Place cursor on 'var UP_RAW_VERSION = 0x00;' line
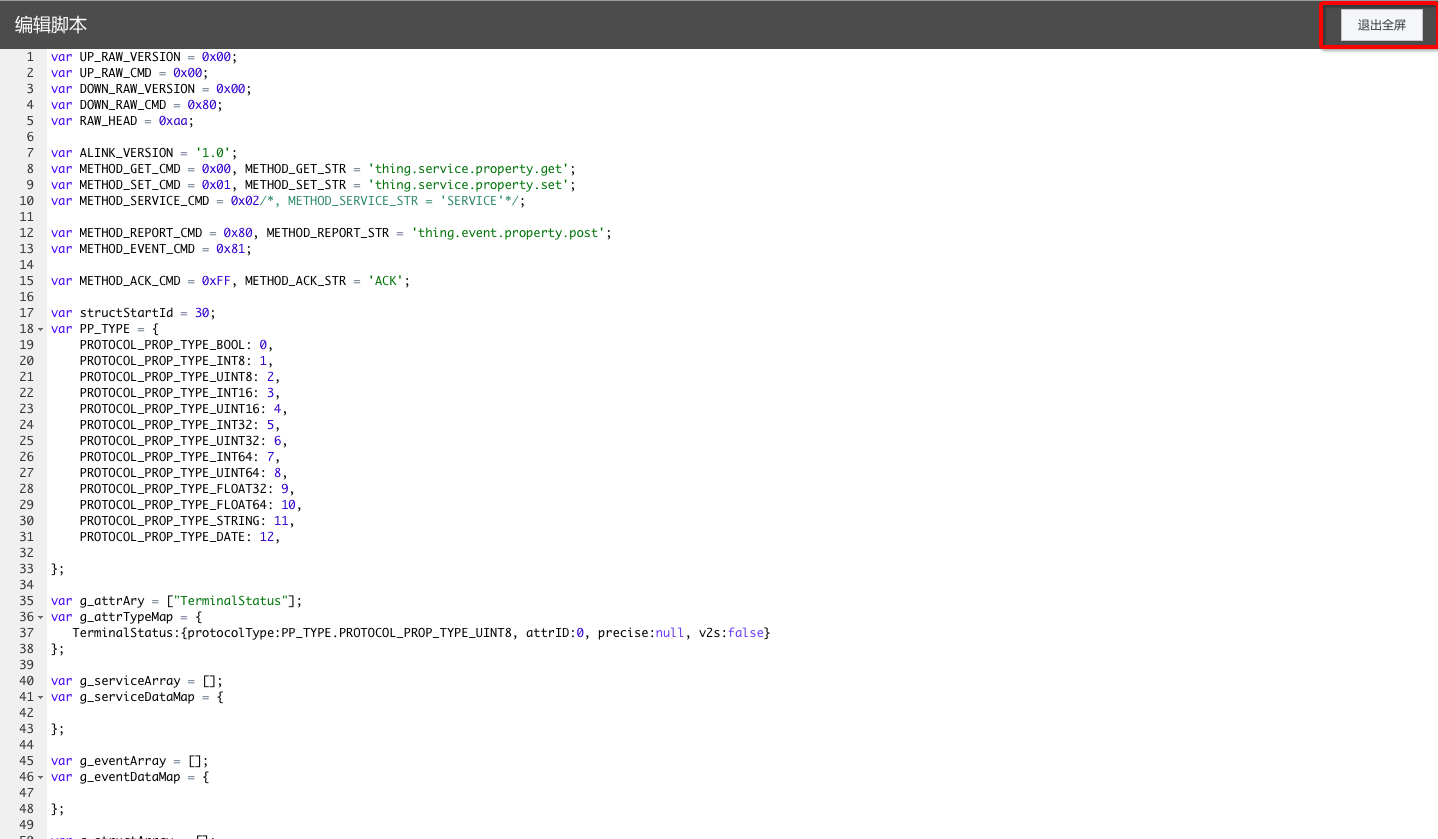Image resolution: width=1438 pixels, height=839 pixels. pyautogui.click(x=144, y=57)
